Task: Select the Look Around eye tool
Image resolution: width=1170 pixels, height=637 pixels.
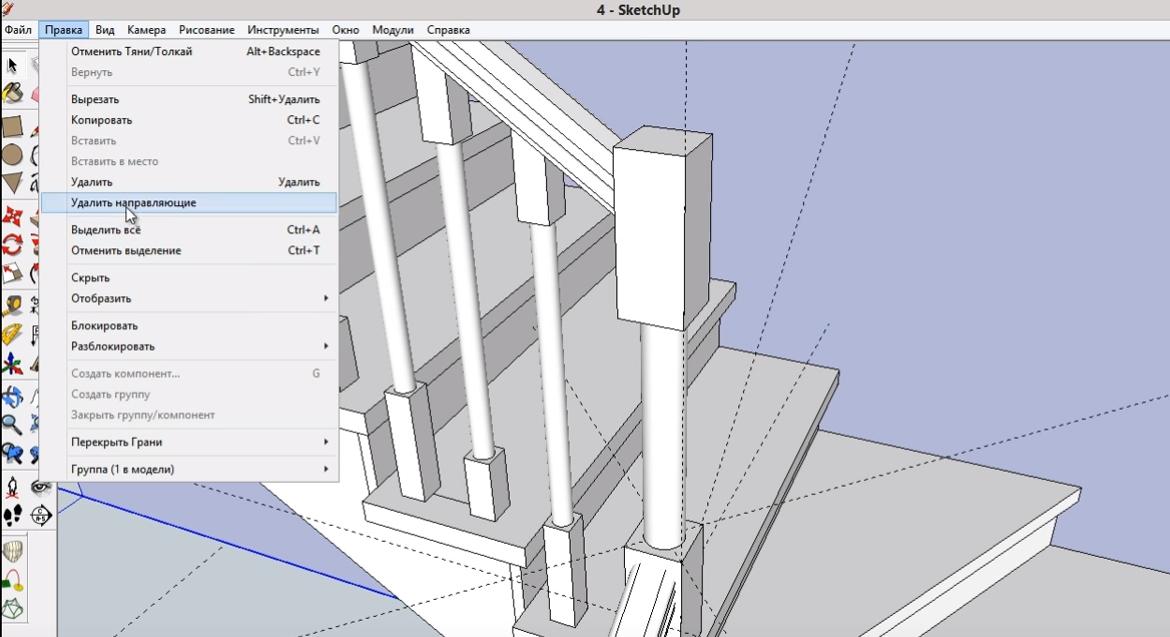Action: (41, 488)
